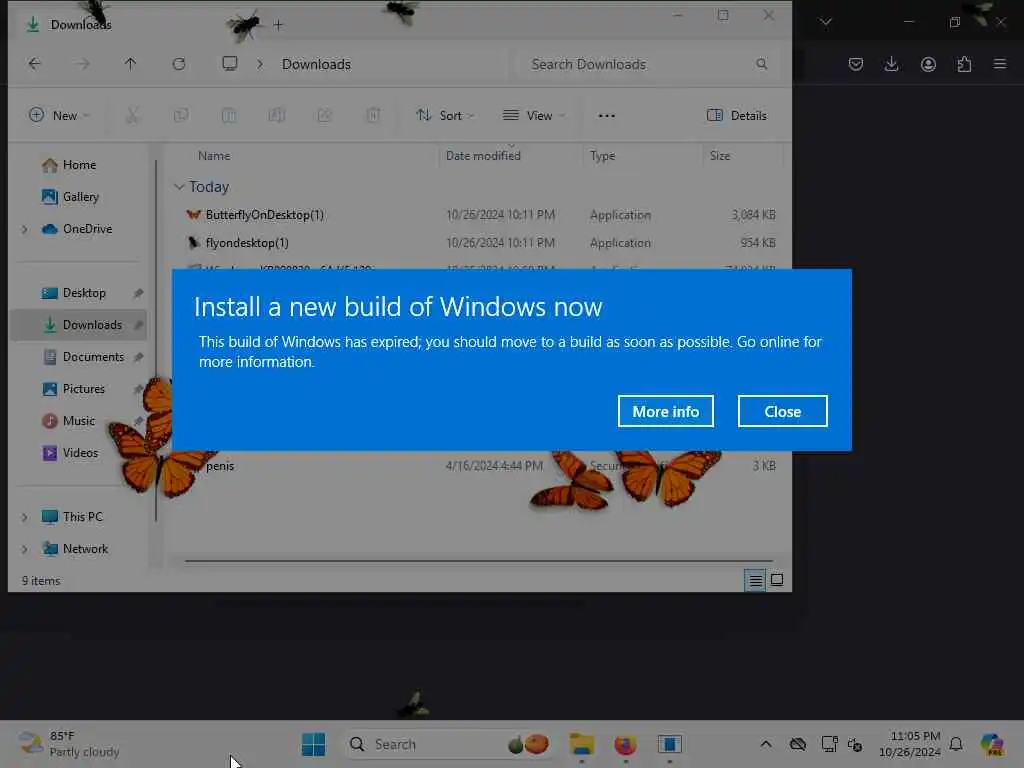This screenshot has width=1024, height=768.
Task: Expand the Network tree node
Action: tap(25, 549)
